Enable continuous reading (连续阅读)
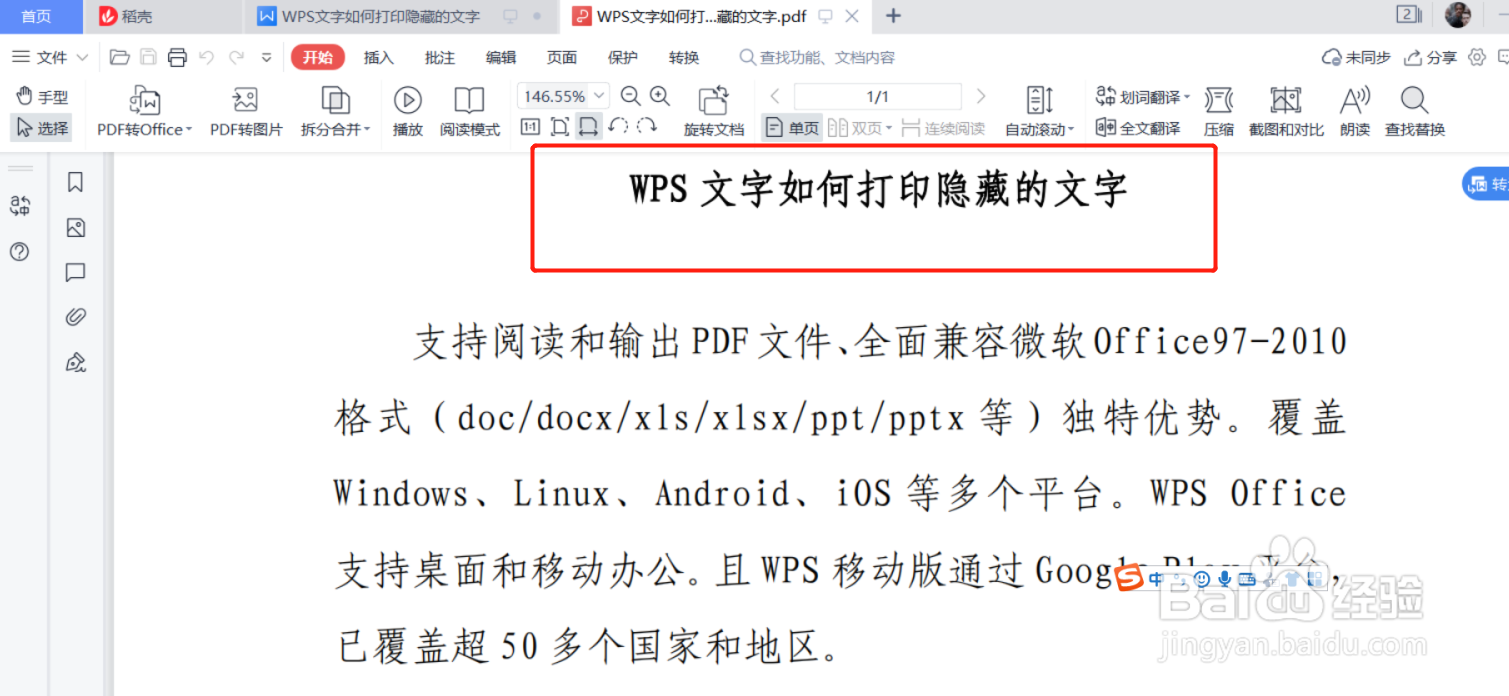The image size is (1509, 696). click(943, 128)
